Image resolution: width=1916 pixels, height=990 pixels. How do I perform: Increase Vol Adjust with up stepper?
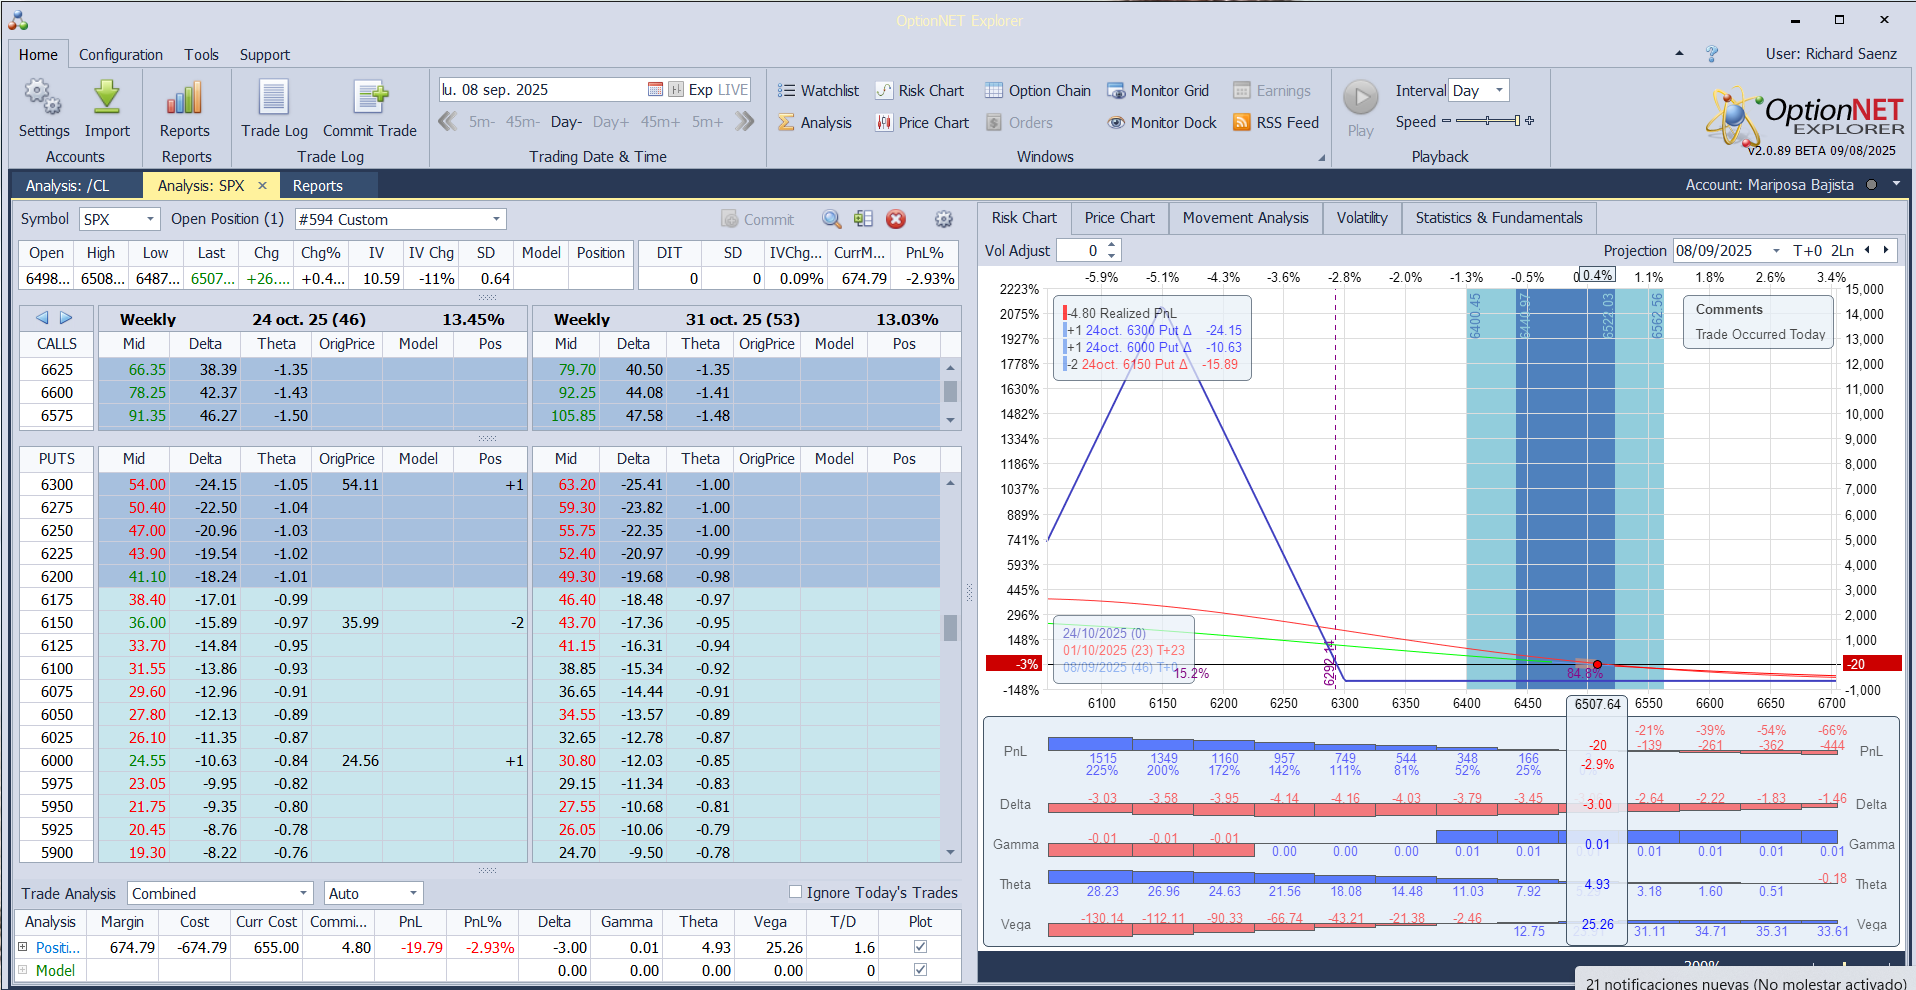point(1112,245)
